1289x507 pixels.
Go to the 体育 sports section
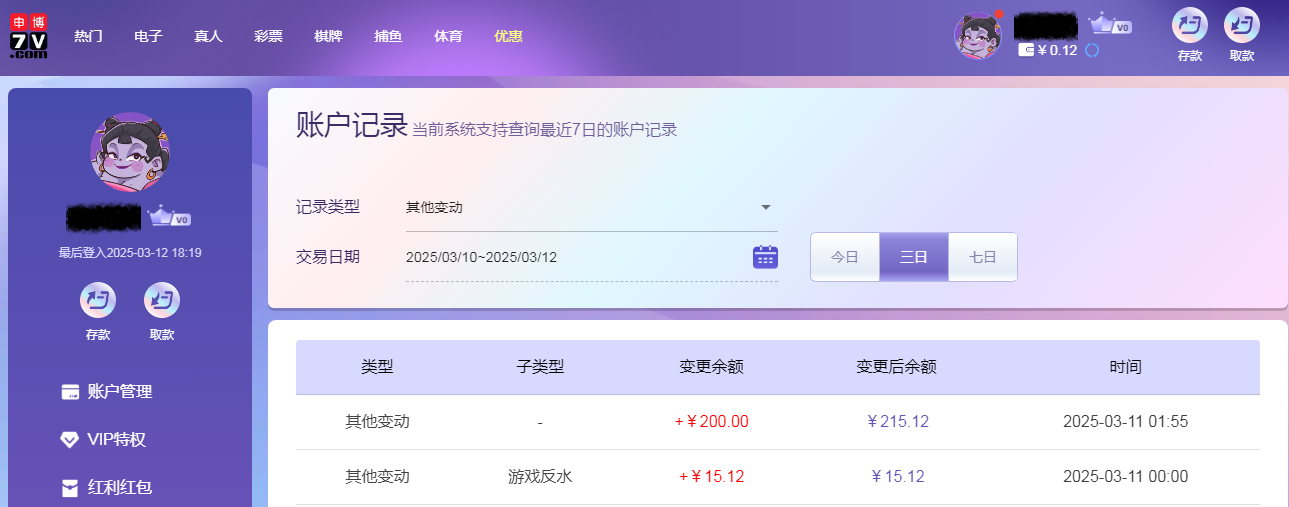tap(448, 36)
